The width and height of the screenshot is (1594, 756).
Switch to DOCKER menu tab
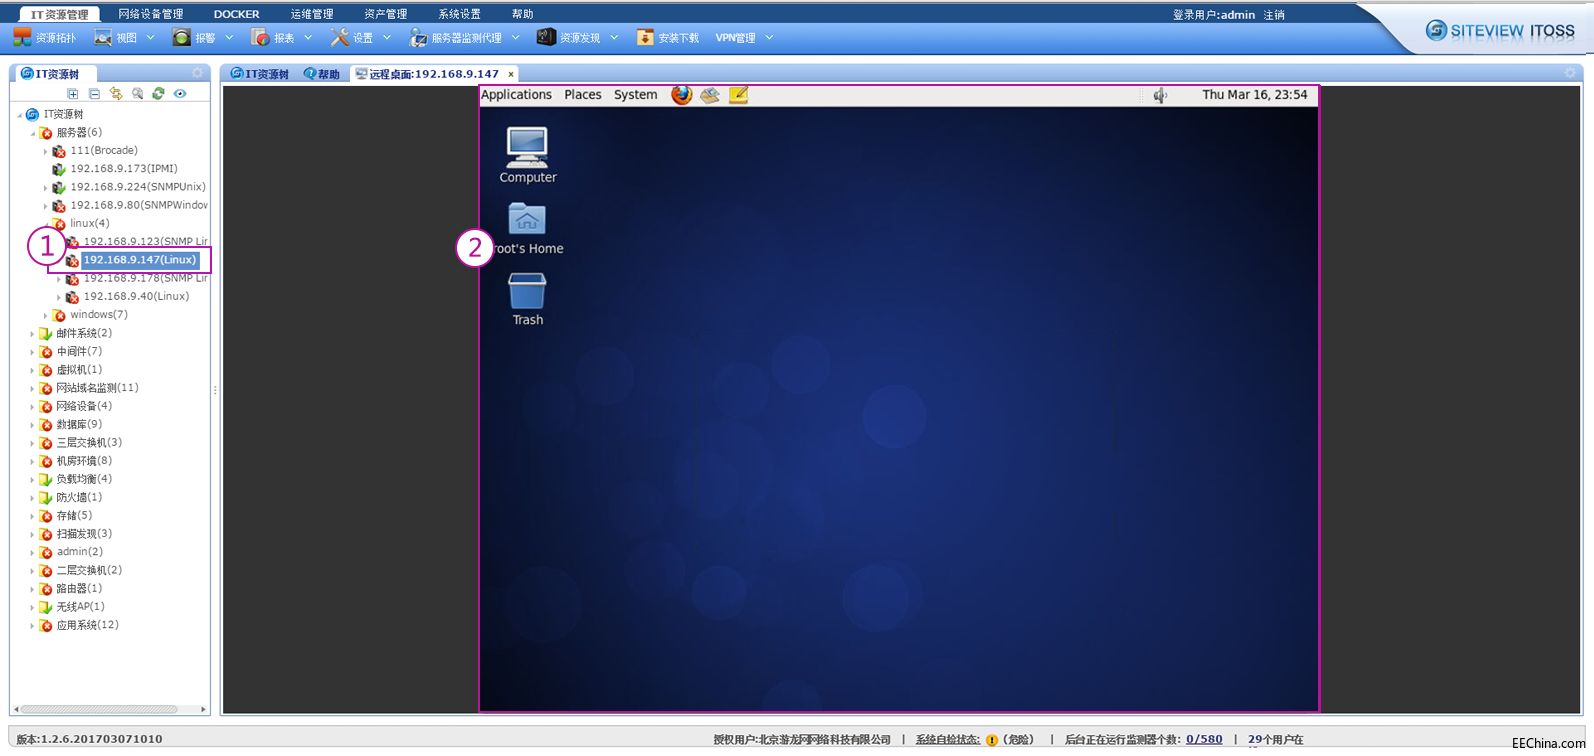pyautogui.click(x=237, y=14)
